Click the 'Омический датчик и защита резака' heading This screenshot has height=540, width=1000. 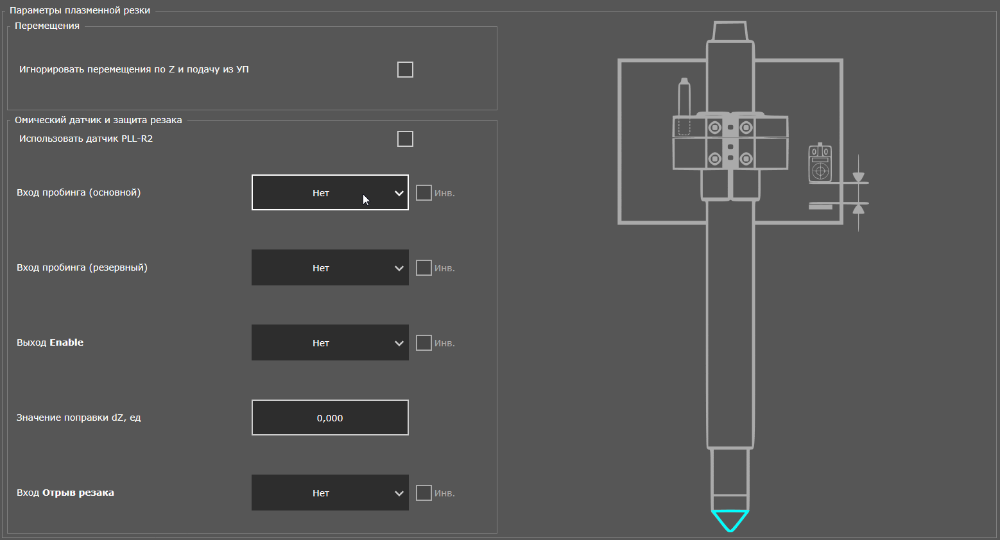pyautogui.click(x=98, y=120)
